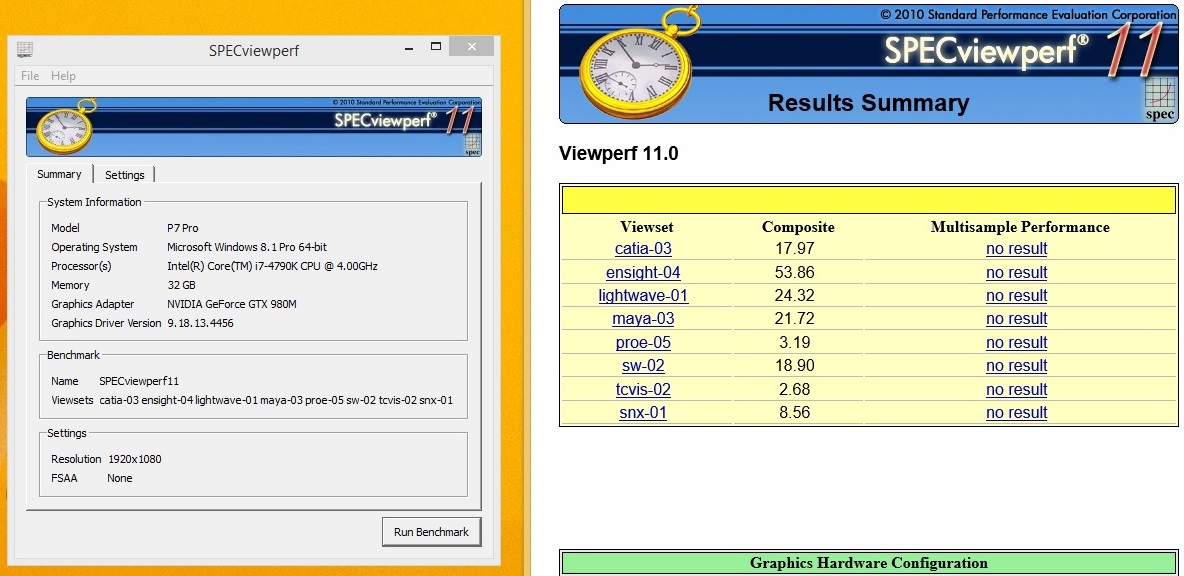Minimize the SPECviewperf window
This screenshot has width=1184, height=576.
[x=410, y=48]
